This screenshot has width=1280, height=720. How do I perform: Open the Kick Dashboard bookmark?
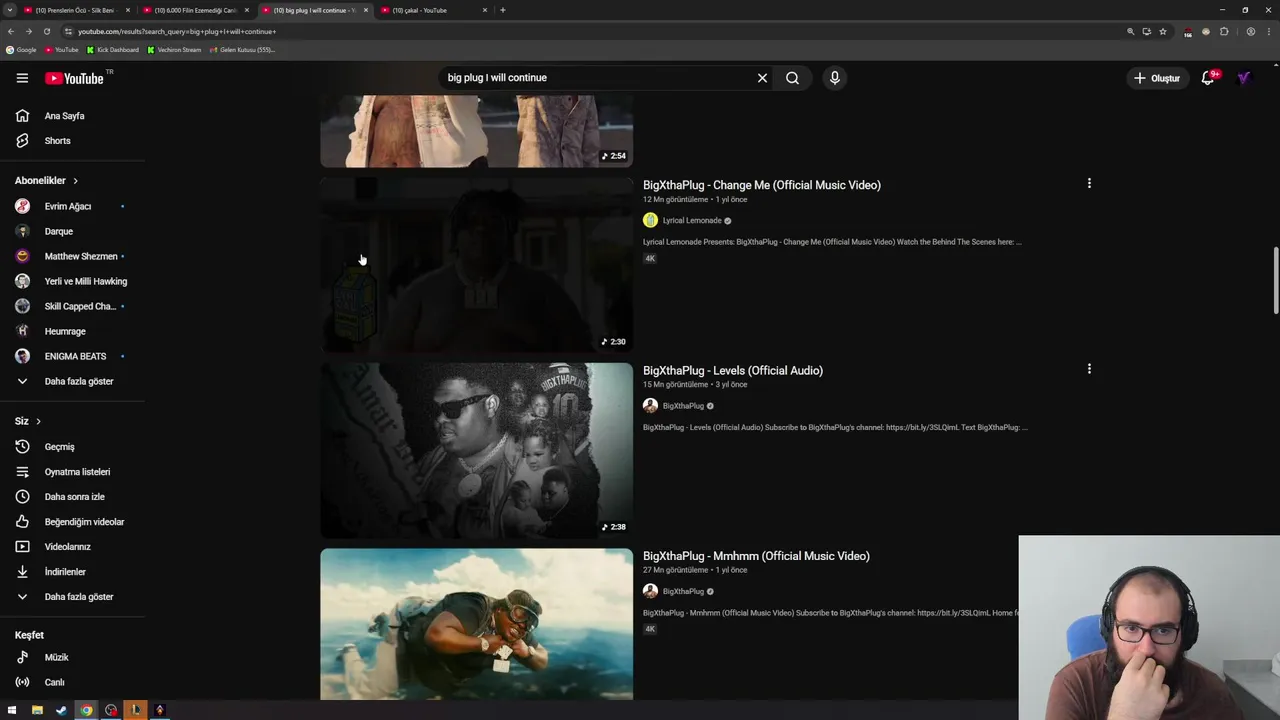[x=113, y=50]
